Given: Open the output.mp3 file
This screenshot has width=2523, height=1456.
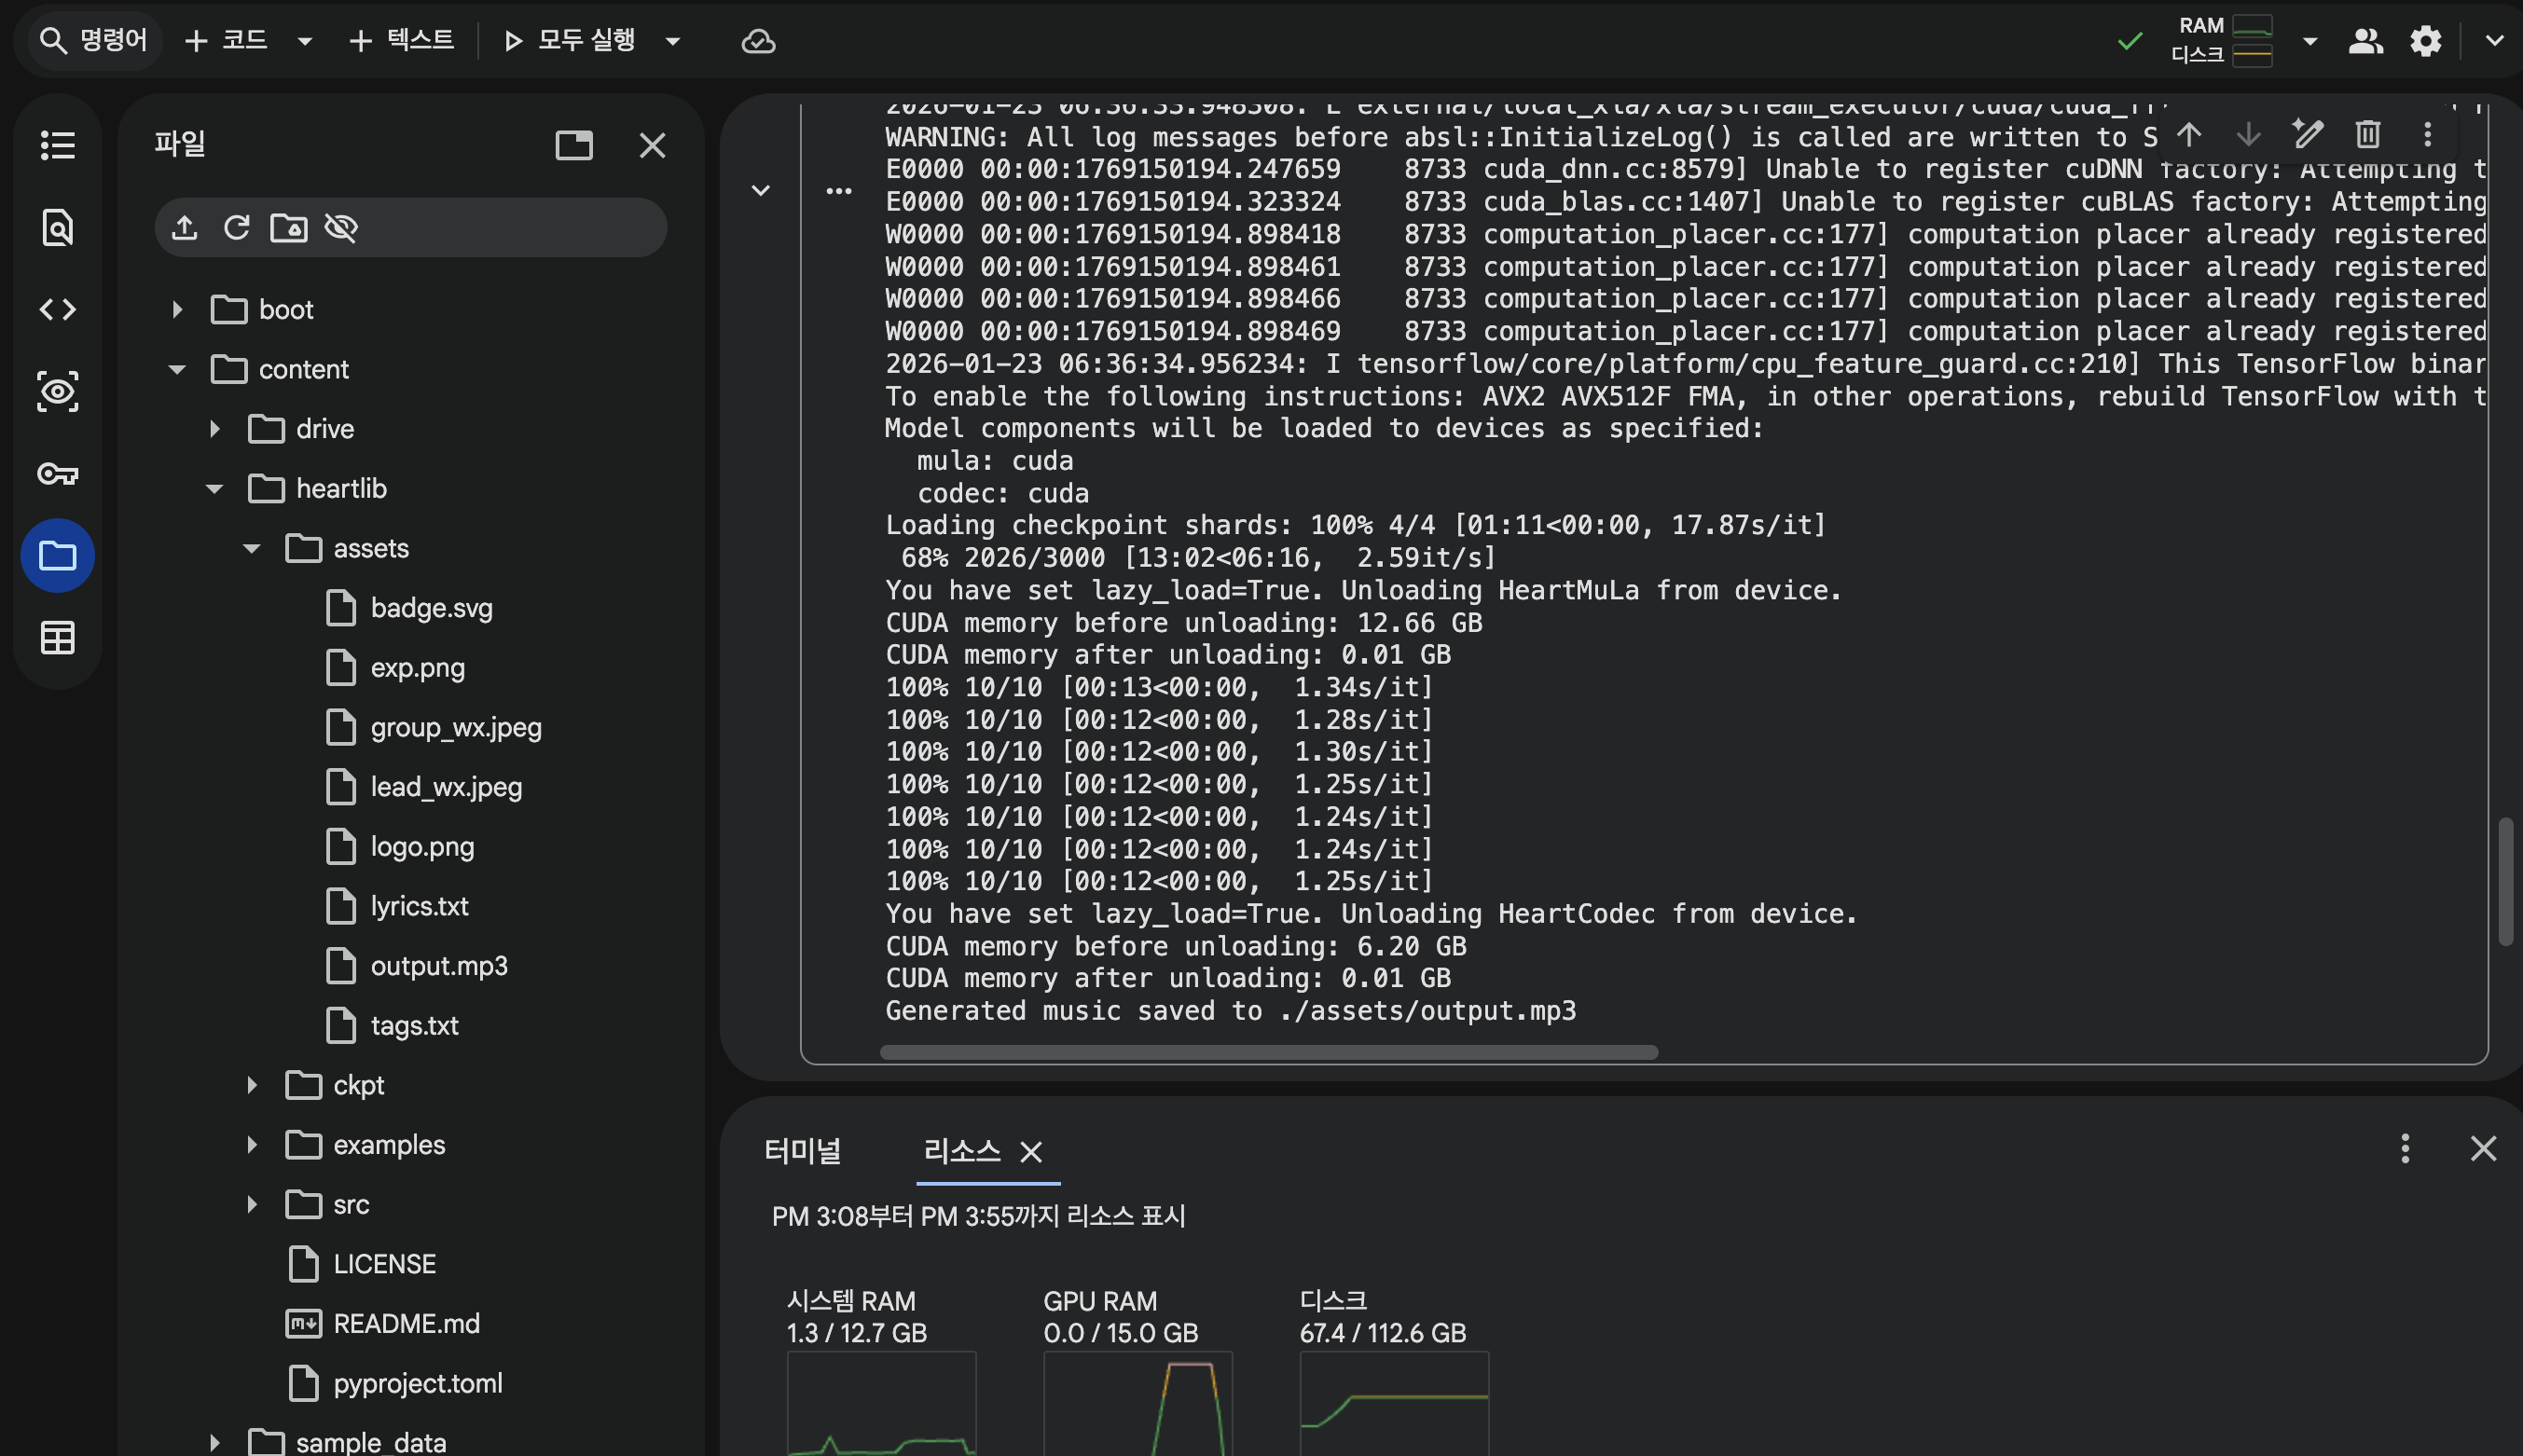Looking at the screenshot, I should (438, 965).
